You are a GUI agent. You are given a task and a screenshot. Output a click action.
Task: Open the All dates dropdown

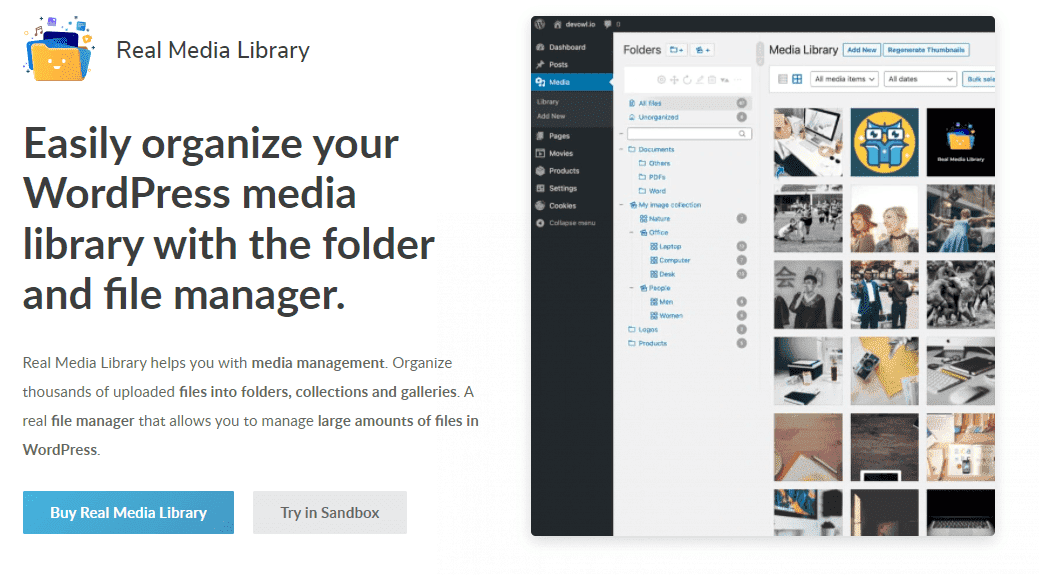[x=921, y=79]
